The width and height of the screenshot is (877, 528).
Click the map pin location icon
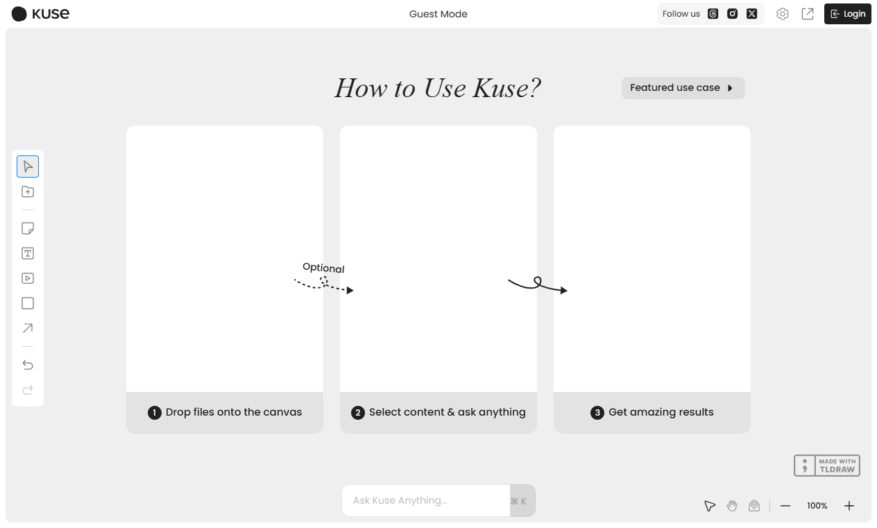pos(755,506)
